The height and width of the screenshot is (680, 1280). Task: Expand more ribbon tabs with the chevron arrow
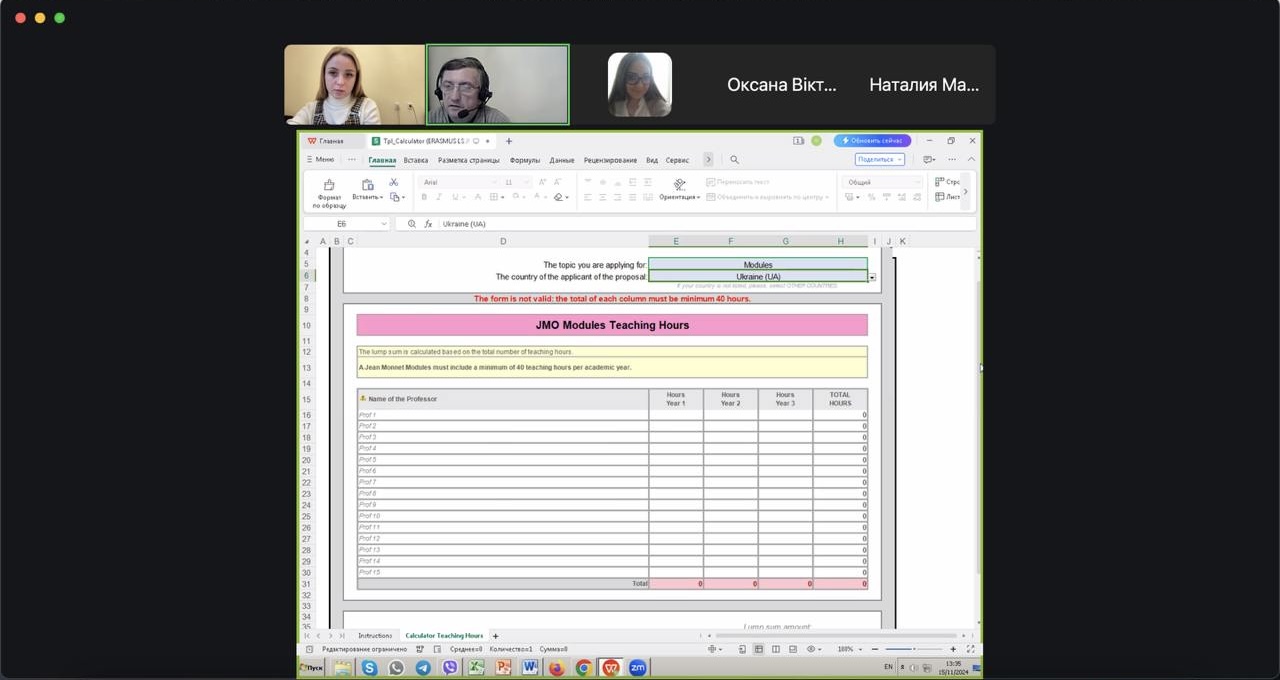[708, 160]
